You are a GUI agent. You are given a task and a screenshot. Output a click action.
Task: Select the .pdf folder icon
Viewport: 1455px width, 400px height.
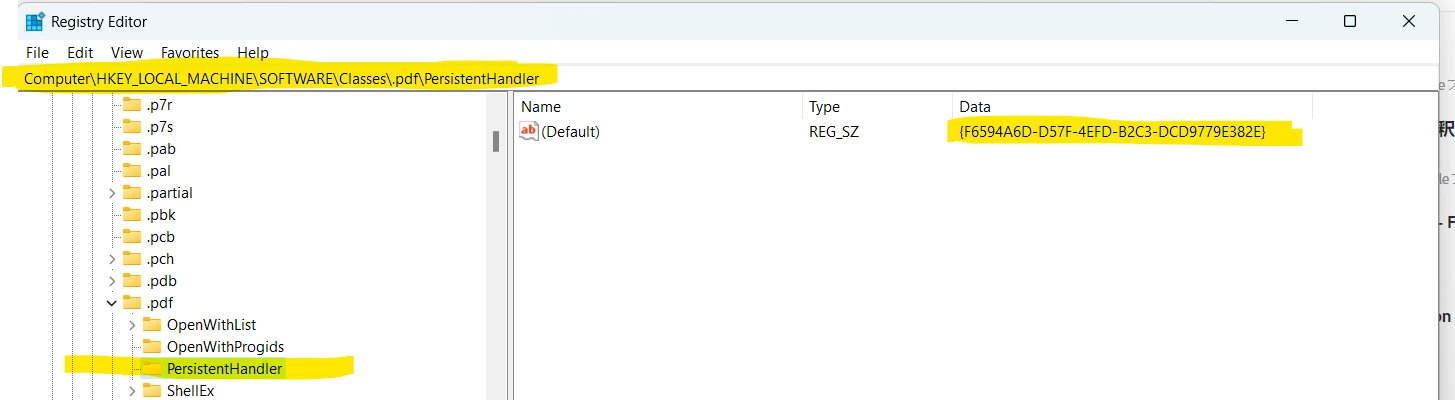[132, 303]
